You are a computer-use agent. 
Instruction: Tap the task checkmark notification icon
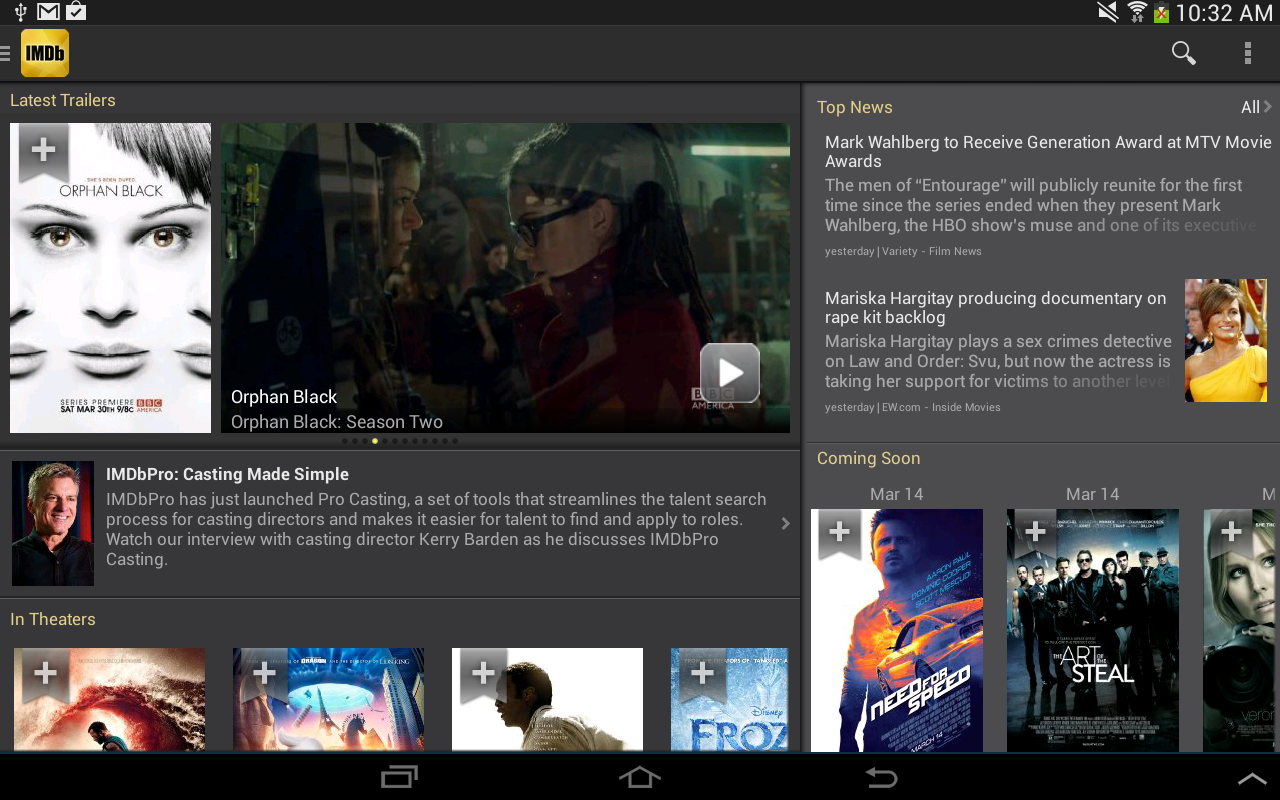pyautogui.click(x=76, y=12)
